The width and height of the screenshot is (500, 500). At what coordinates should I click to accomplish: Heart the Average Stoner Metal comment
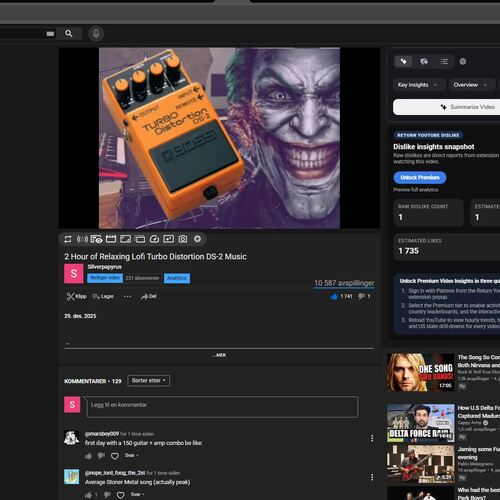(121, 495)
